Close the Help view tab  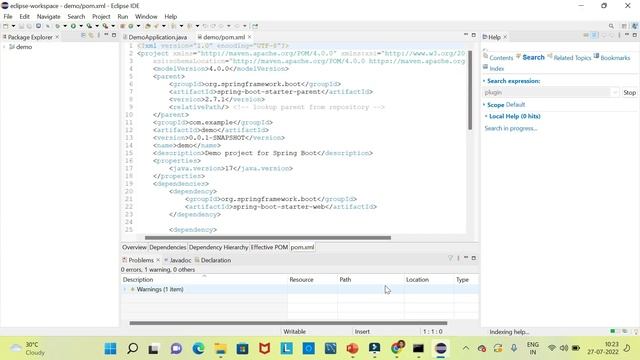tap(505, 37)
